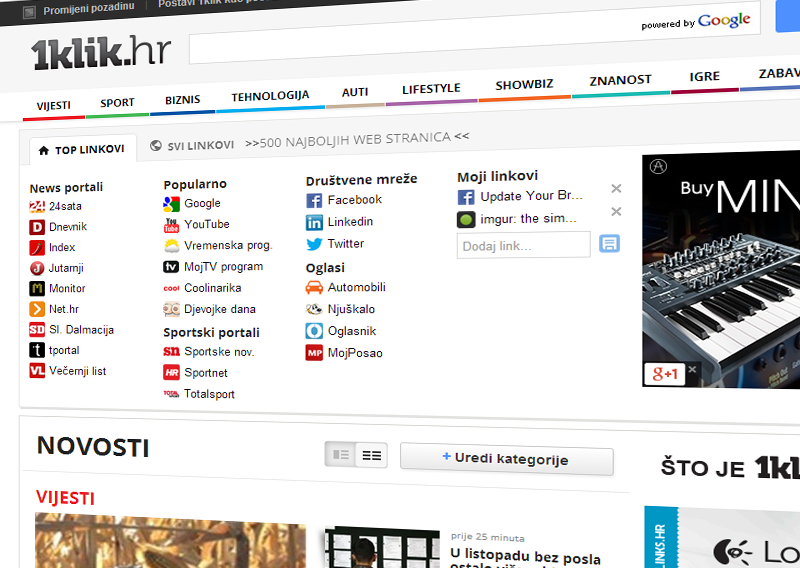The image size is (800, 568).
Task: Click the MojPosao MP icon
Action: (x=314, y=353)
